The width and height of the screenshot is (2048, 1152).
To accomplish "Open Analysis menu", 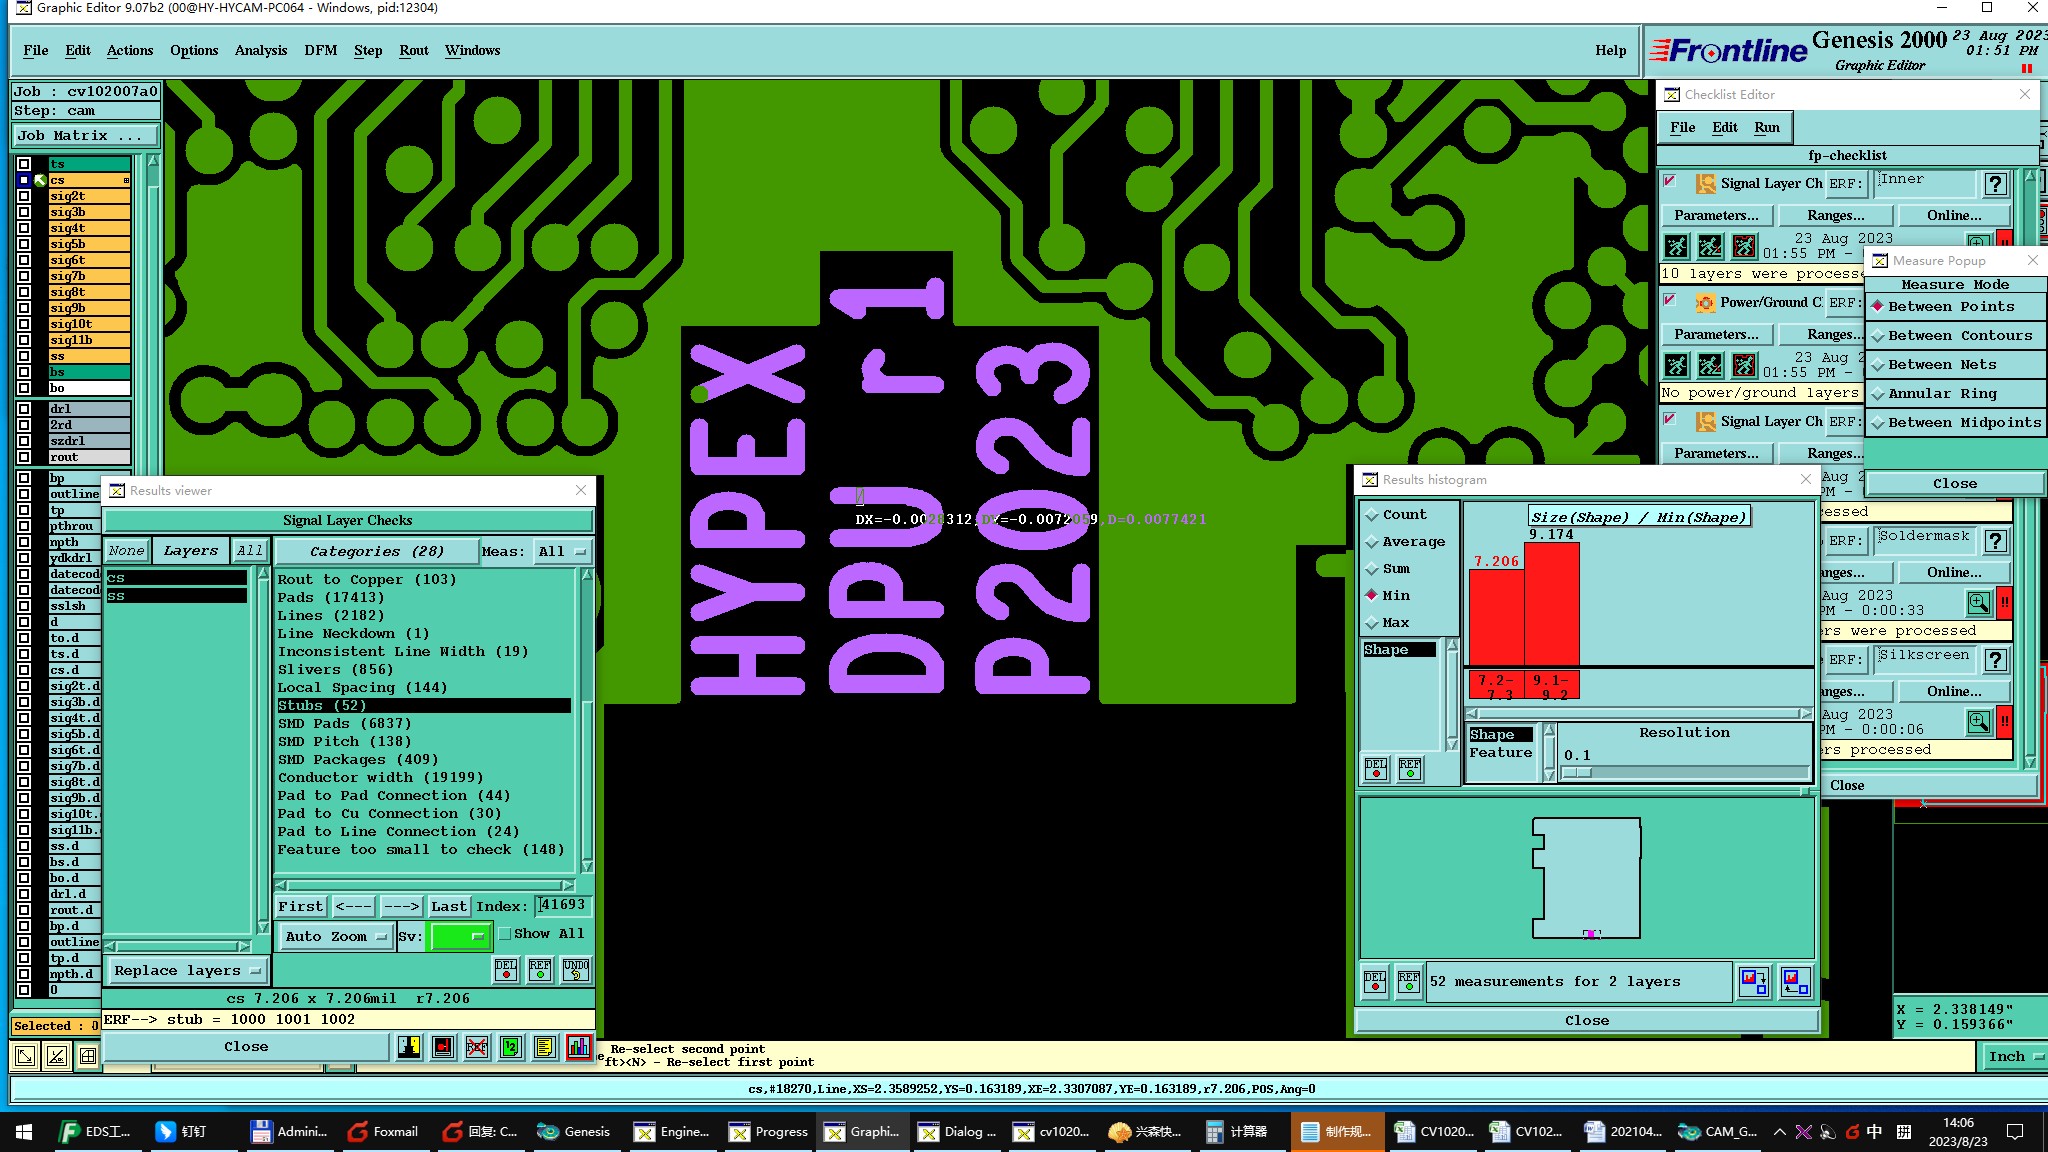I will pos(261,50).
